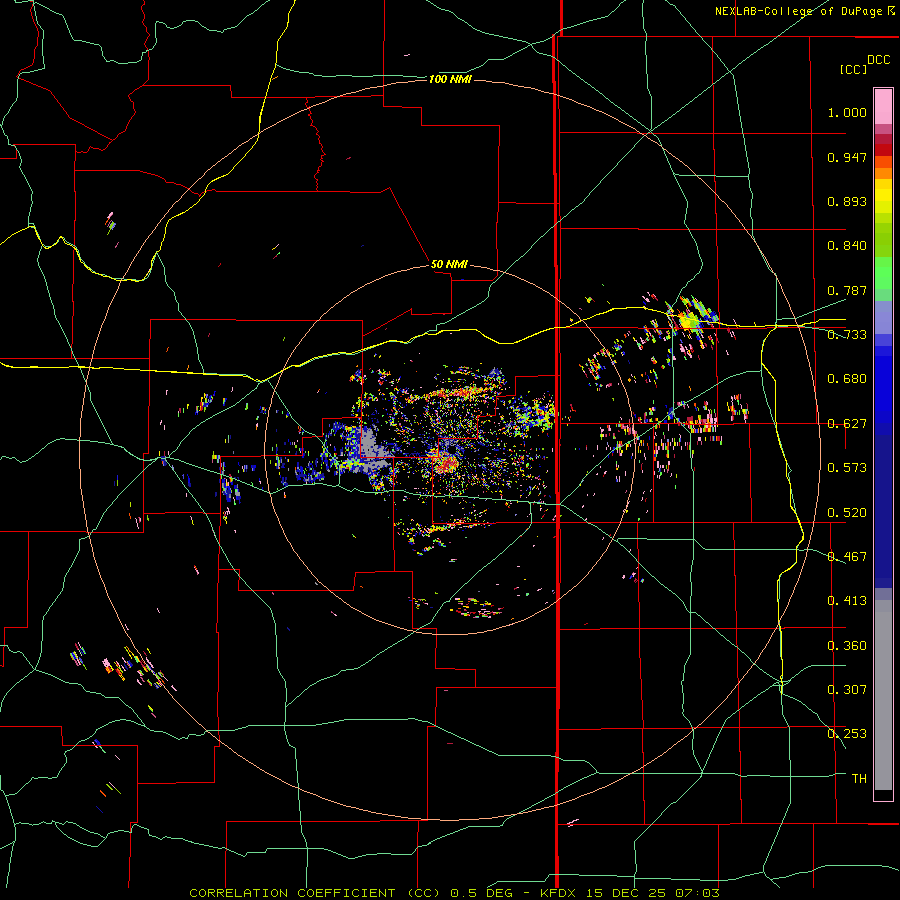This screenshot has height=900, width=900.
Task: Pick the red segment of the color bar
Action: click(x=883, y=150)
